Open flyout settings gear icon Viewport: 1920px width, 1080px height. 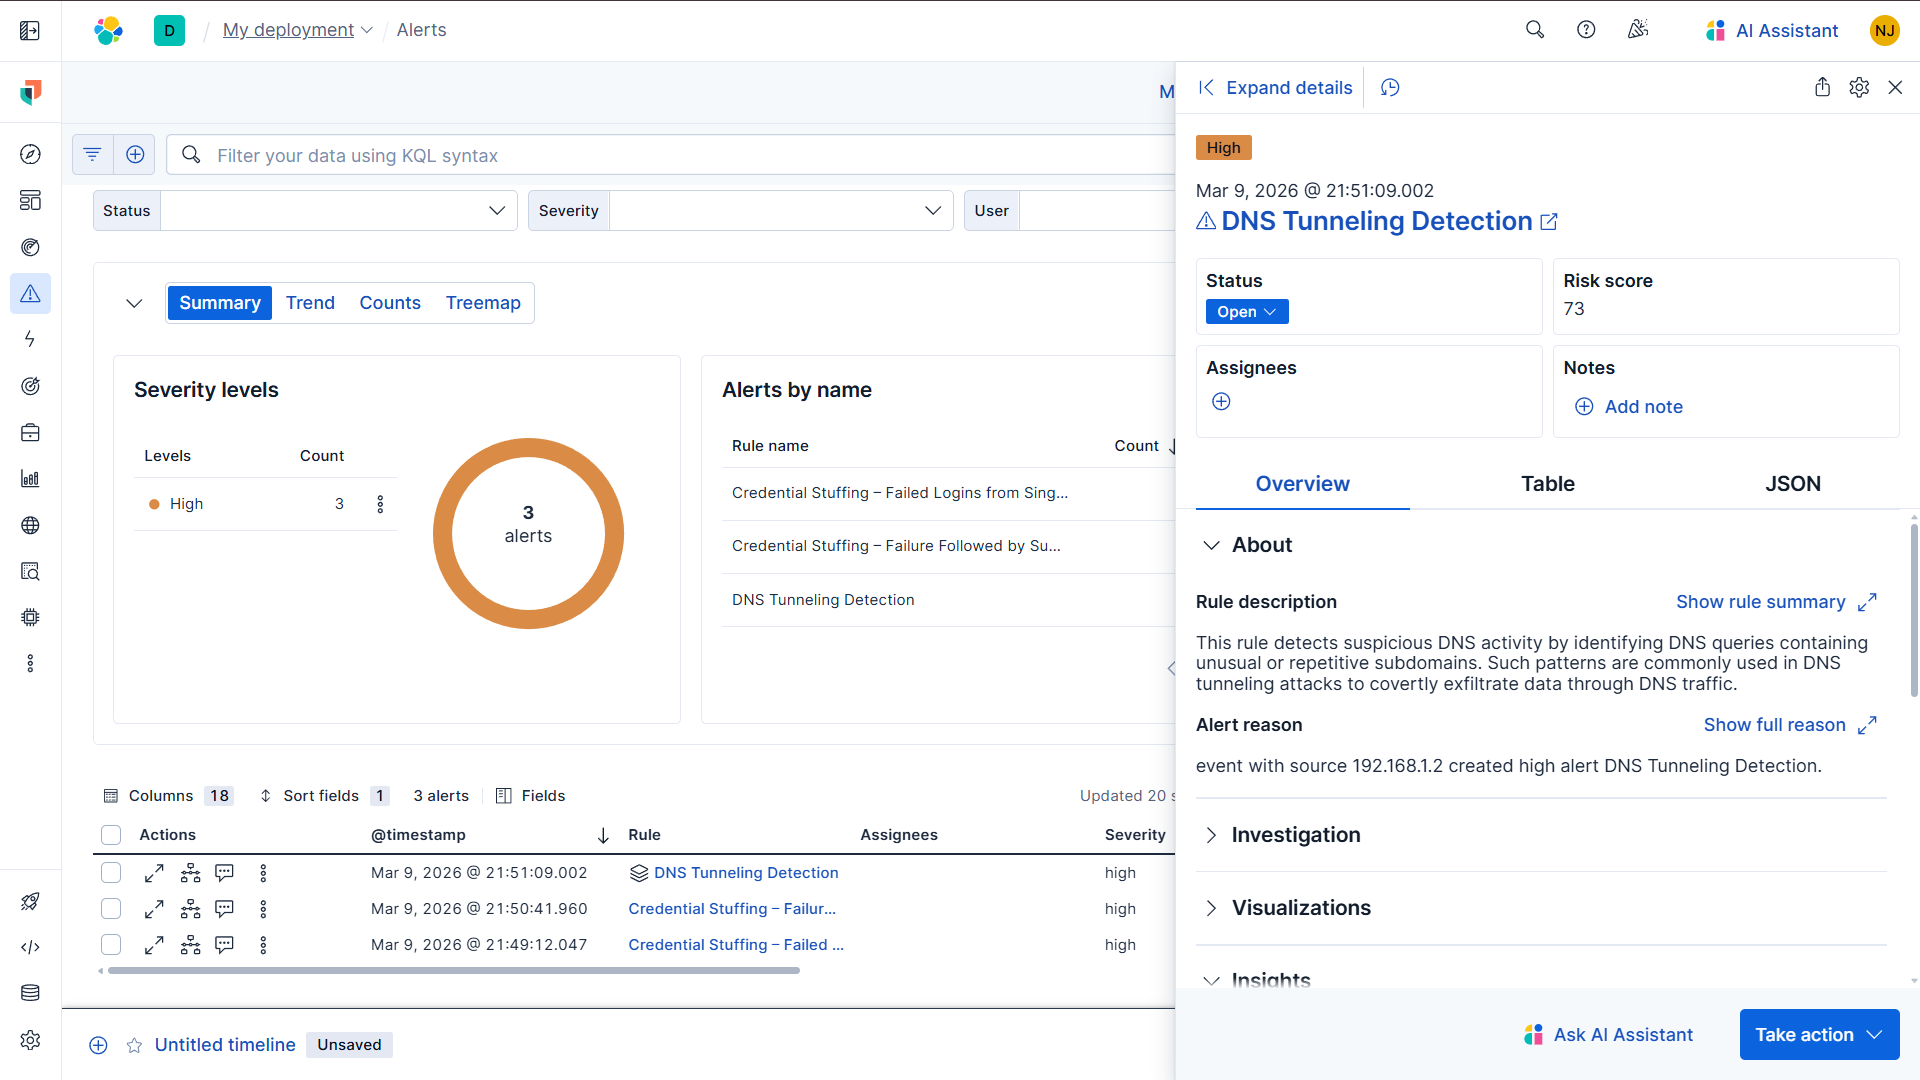1859,88
